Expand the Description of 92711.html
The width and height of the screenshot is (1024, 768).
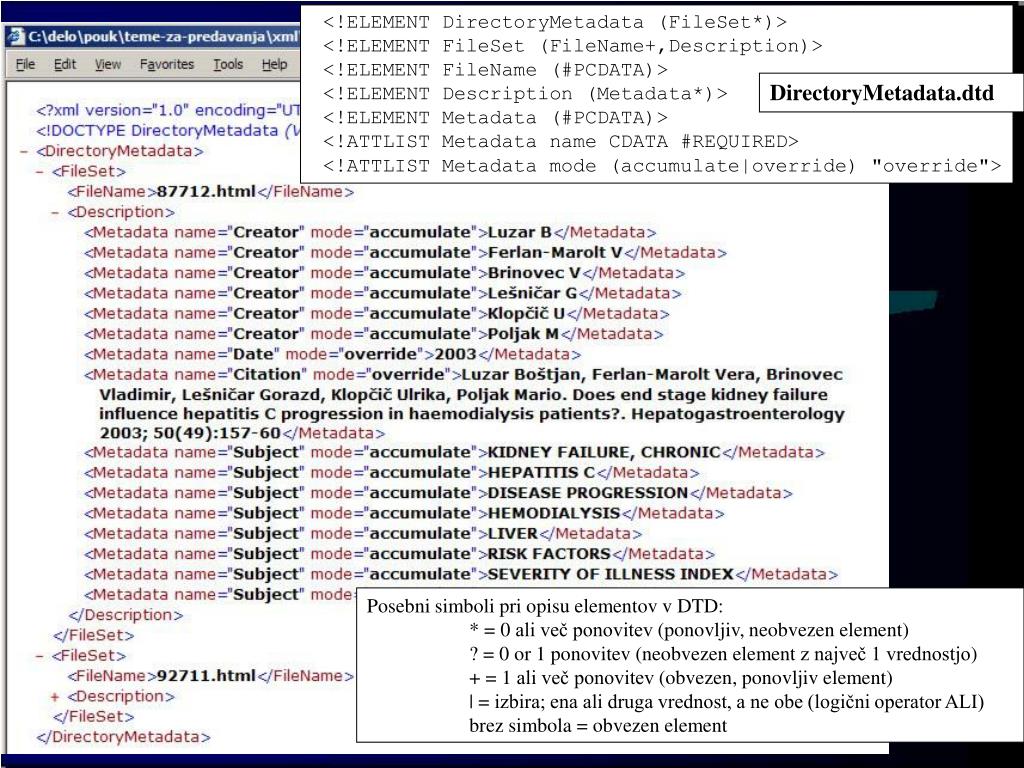coord(56,697)
